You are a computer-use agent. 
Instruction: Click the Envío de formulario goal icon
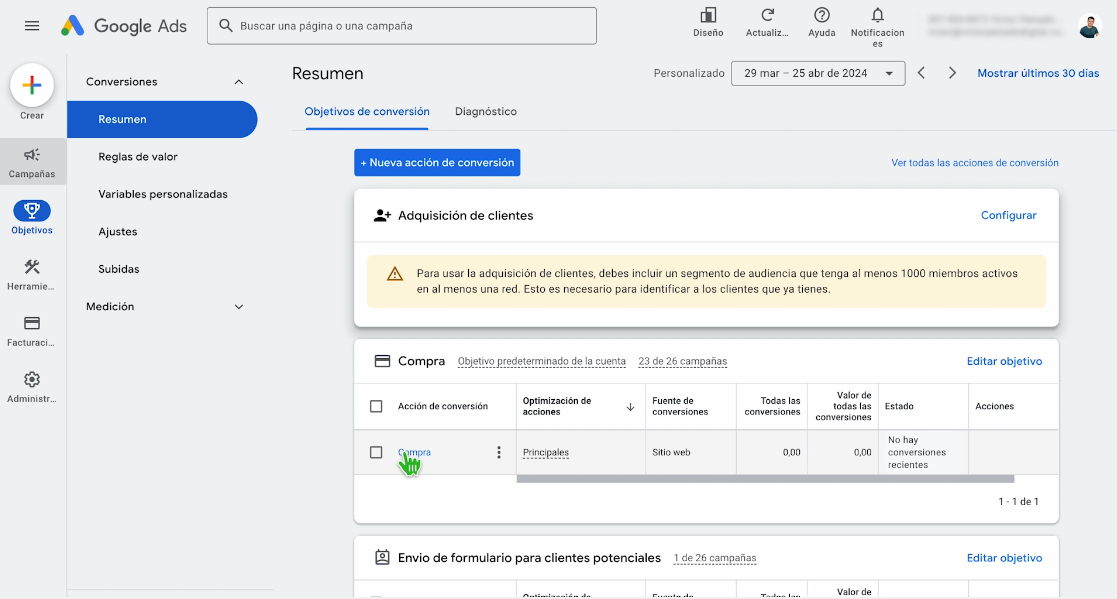[x=383, y=558]
